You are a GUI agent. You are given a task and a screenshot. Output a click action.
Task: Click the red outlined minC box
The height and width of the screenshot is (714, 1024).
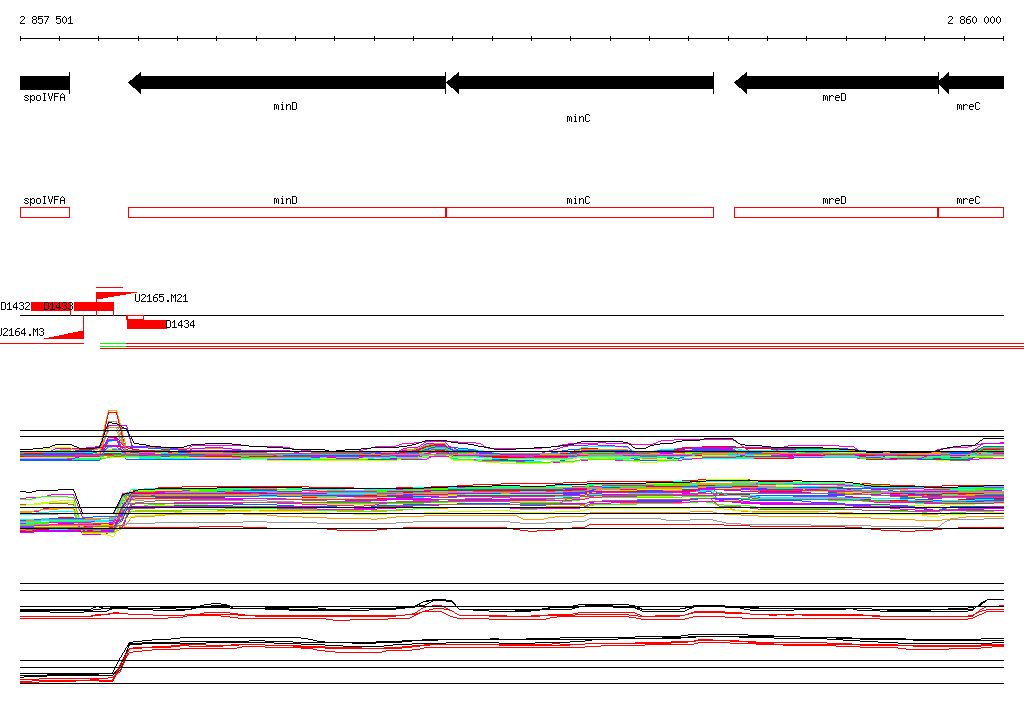(580, 212)
